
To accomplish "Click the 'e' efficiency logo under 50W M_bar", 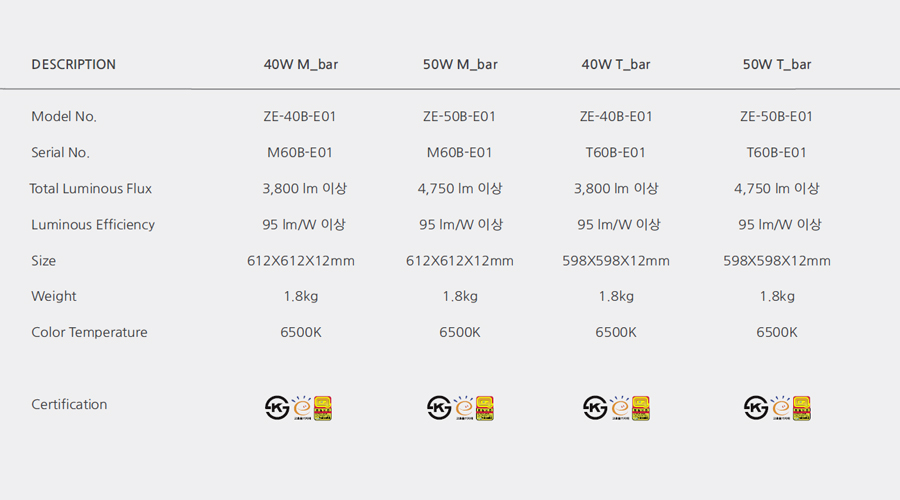I will [x=464, y=408].
